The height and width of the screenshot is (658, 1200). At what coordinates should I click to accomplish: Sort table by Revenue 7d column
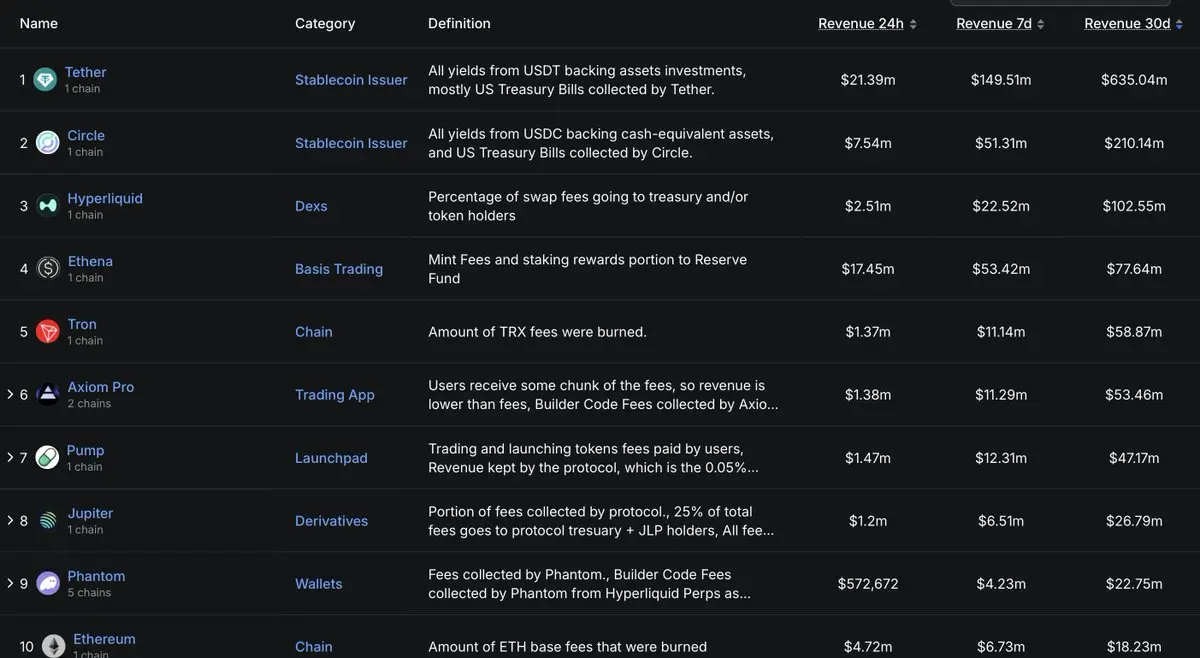pos(1000,24)
